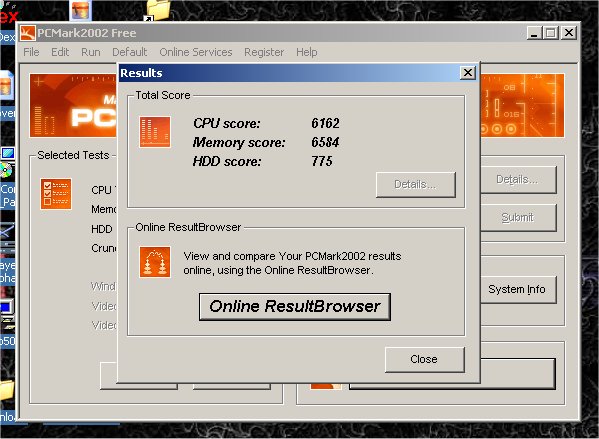Viewport: 599px width, 439px height.
Task: Click the CD disc icon on desktop
Action: click(6, 170)
